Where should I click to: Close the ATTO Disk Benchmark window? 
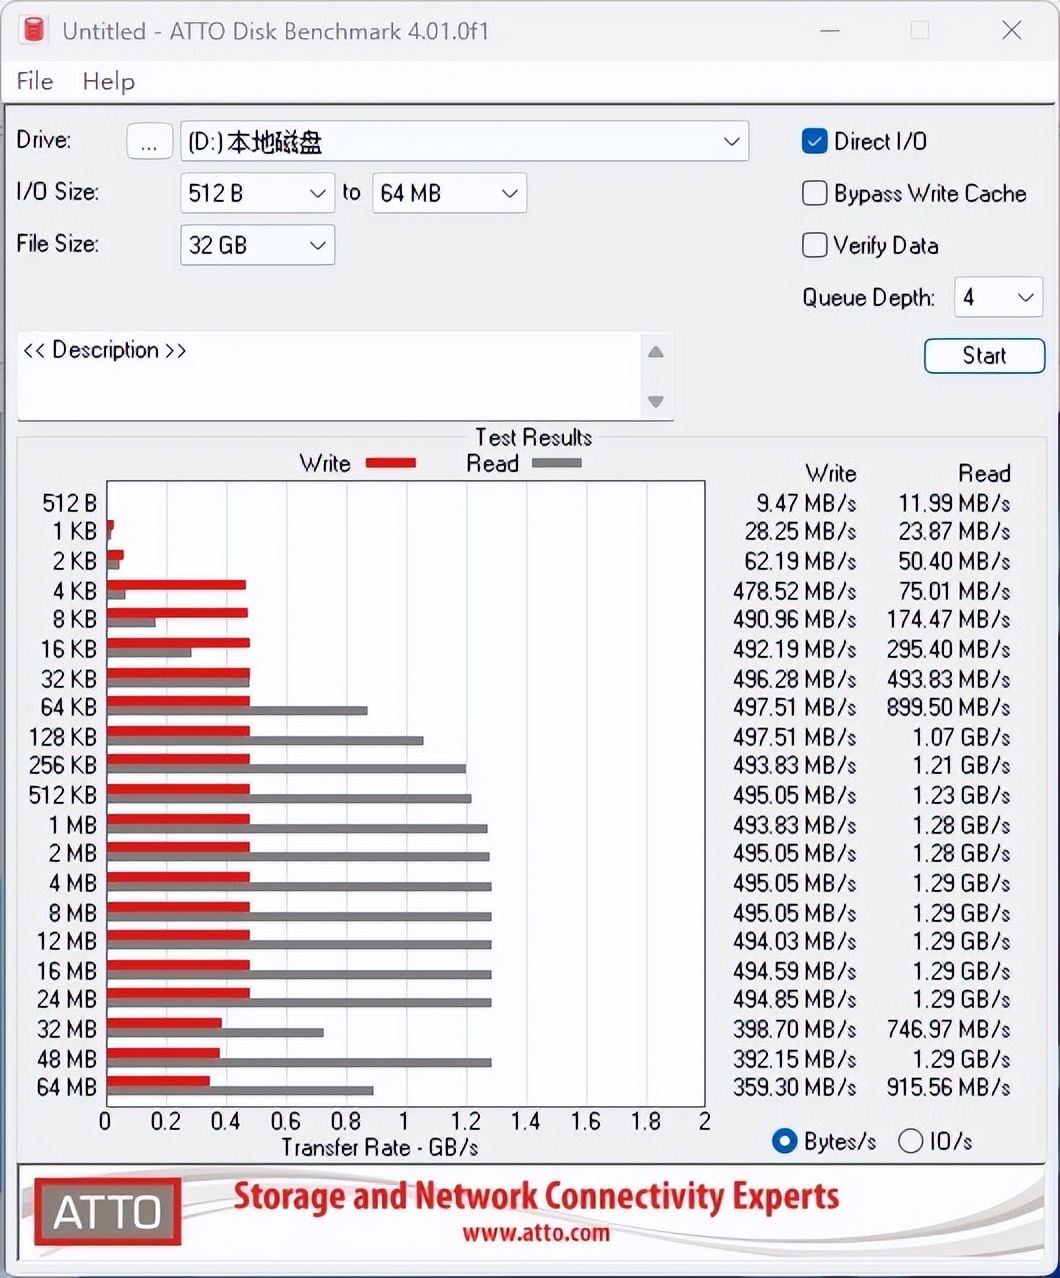pos(1011,30)
